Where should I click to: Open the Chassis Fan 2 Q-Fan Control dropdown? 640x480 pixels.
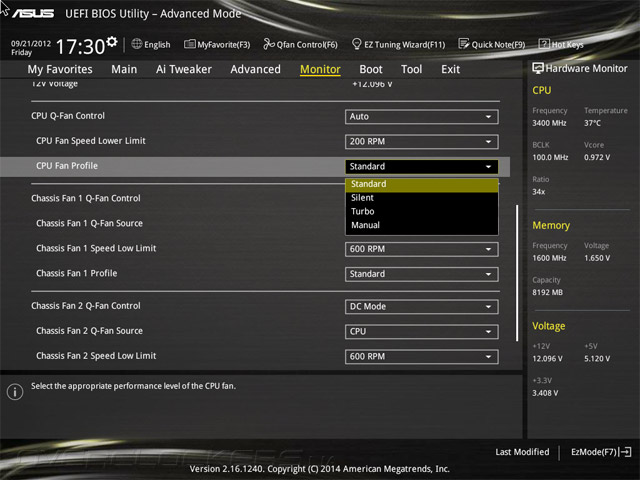coord(421,307)
